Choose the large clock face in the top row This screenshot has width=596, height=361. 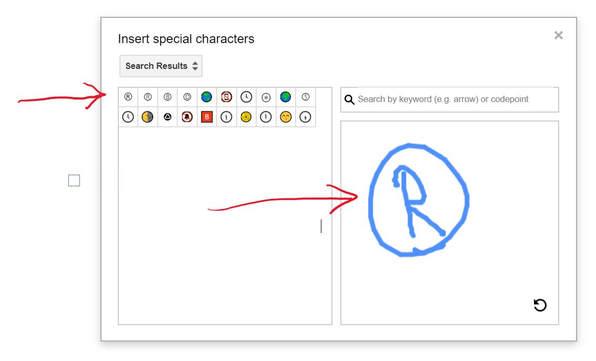(x=246, y=97)
